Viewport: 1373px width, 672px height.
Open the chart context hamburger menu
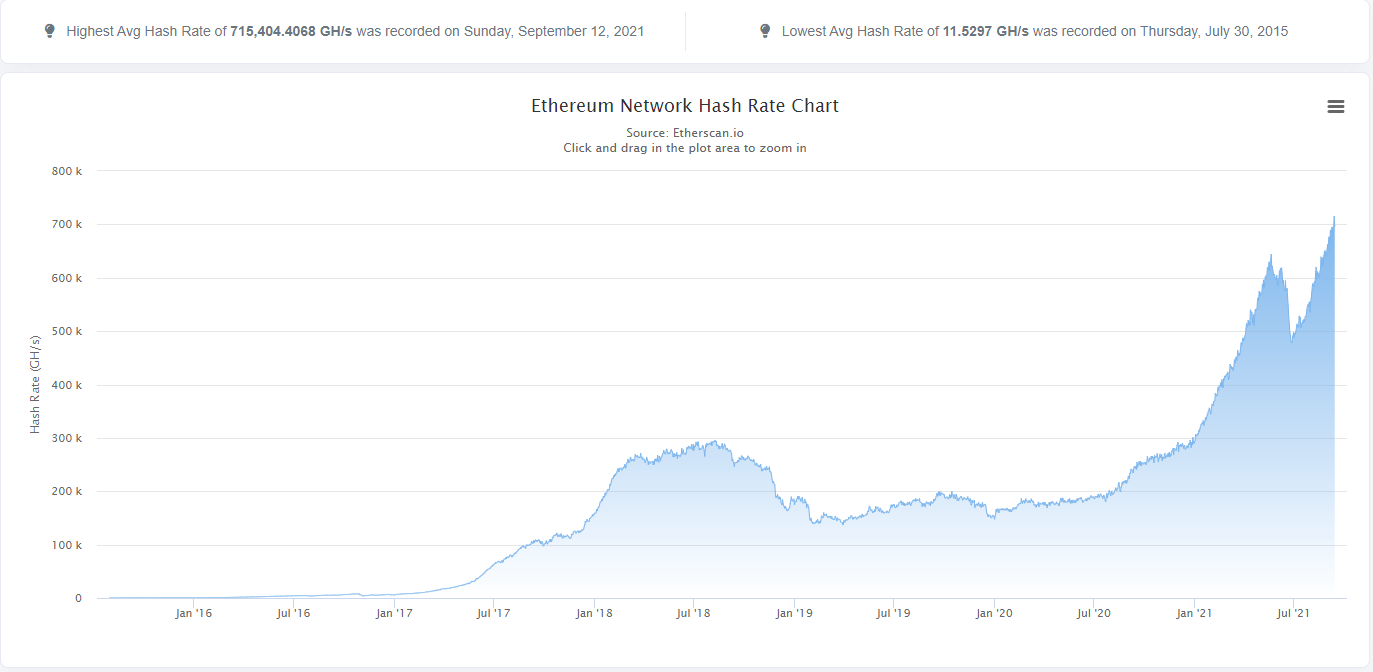(1335, 107)
